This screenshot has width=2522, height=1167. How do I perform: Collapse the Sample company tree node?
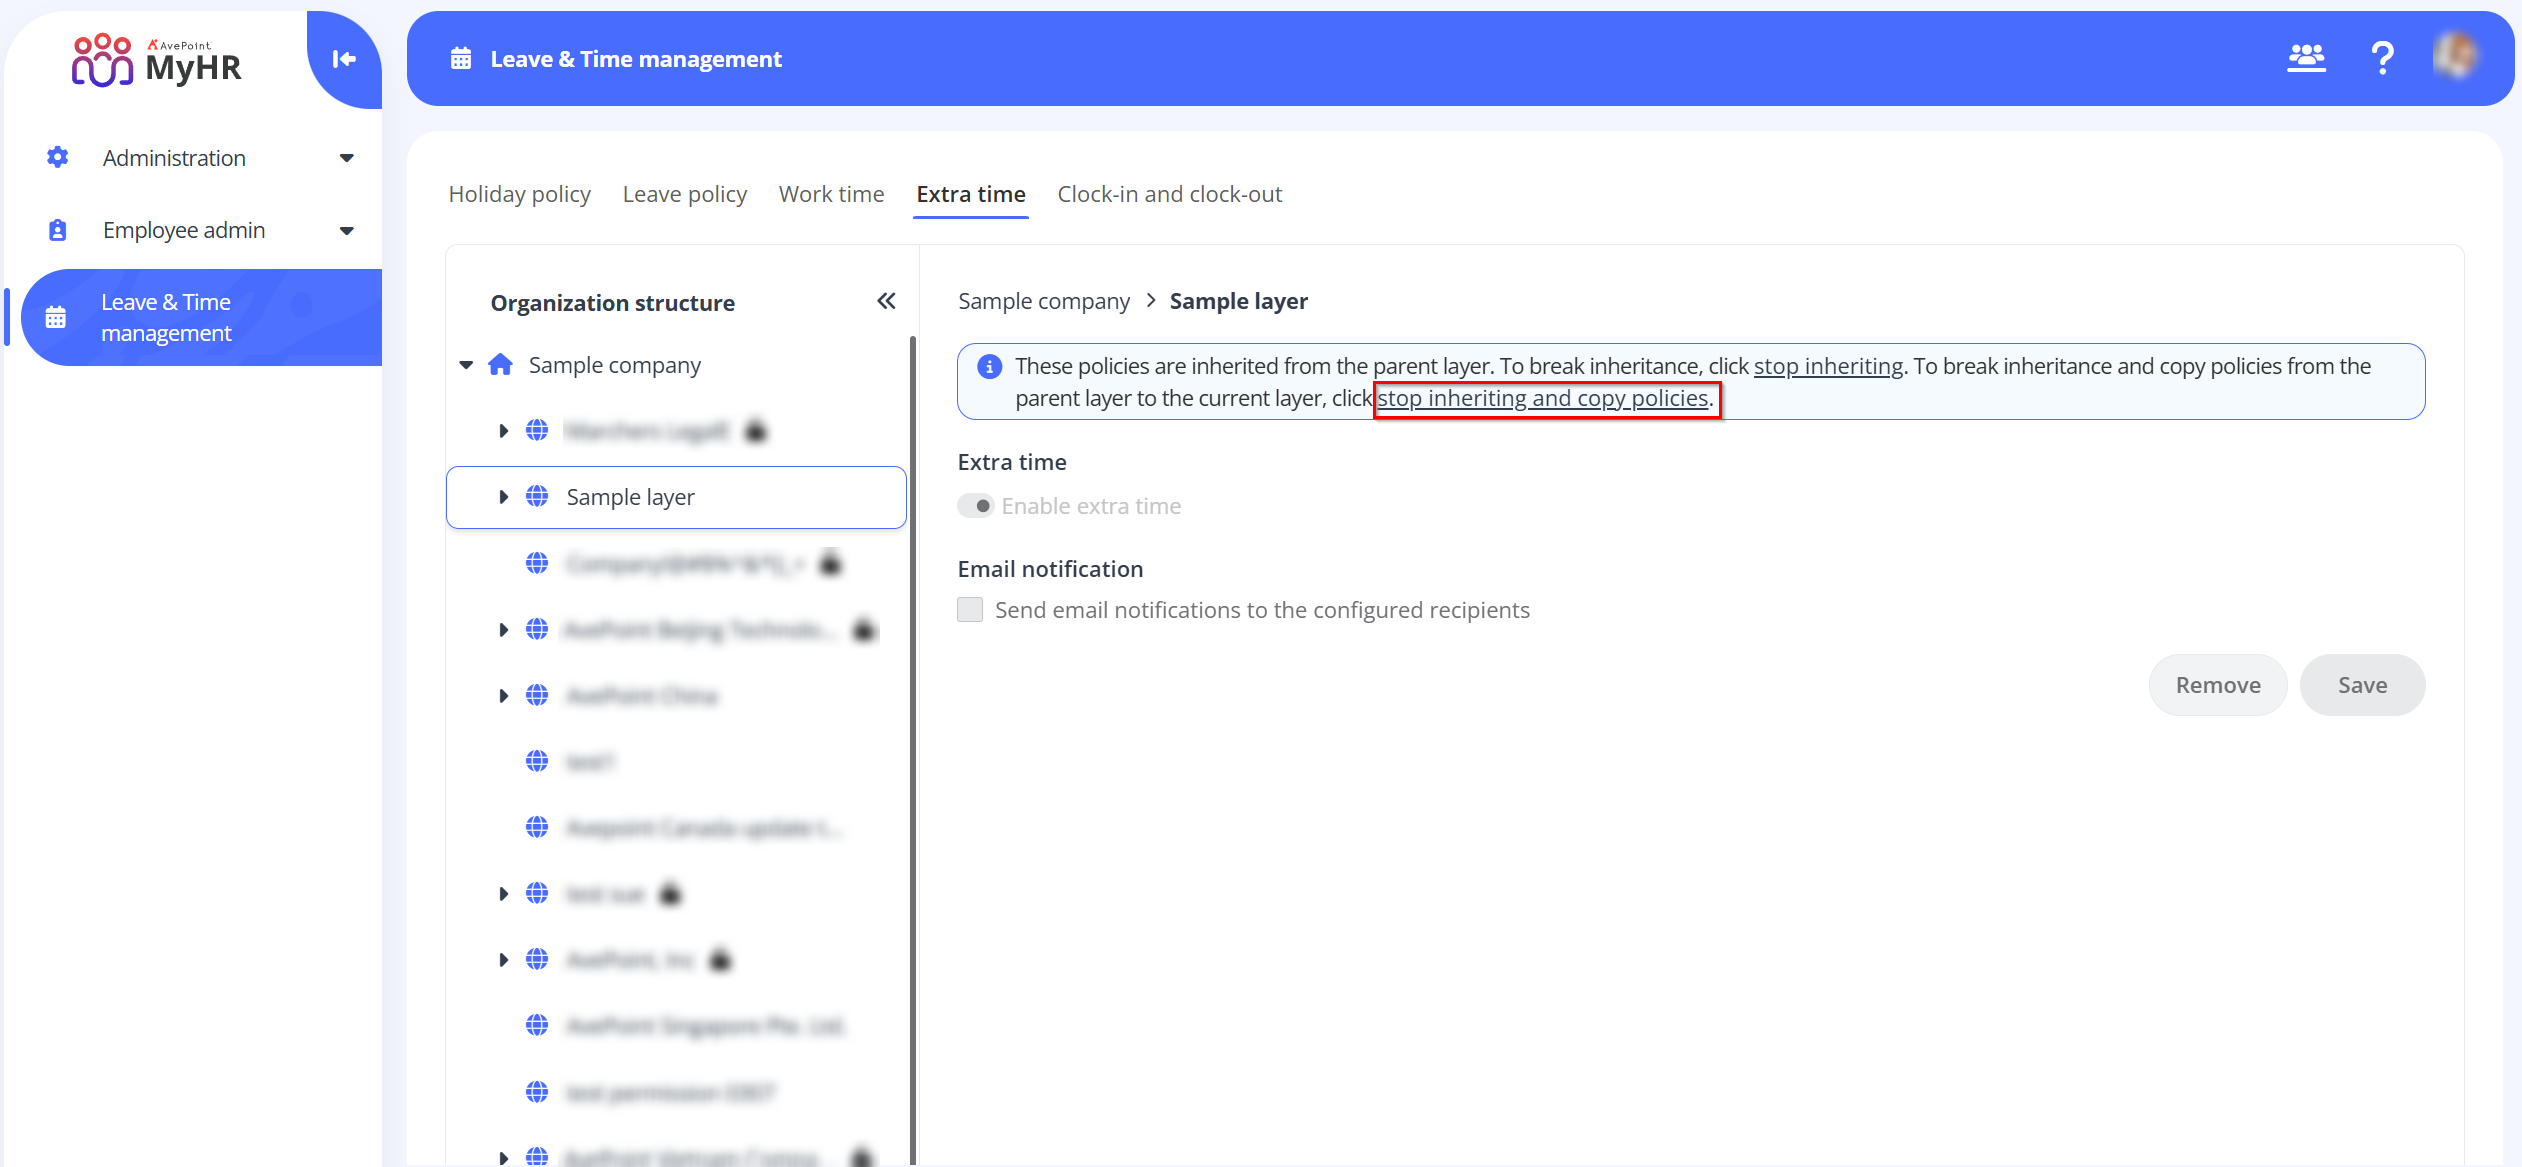coord(466,364)
